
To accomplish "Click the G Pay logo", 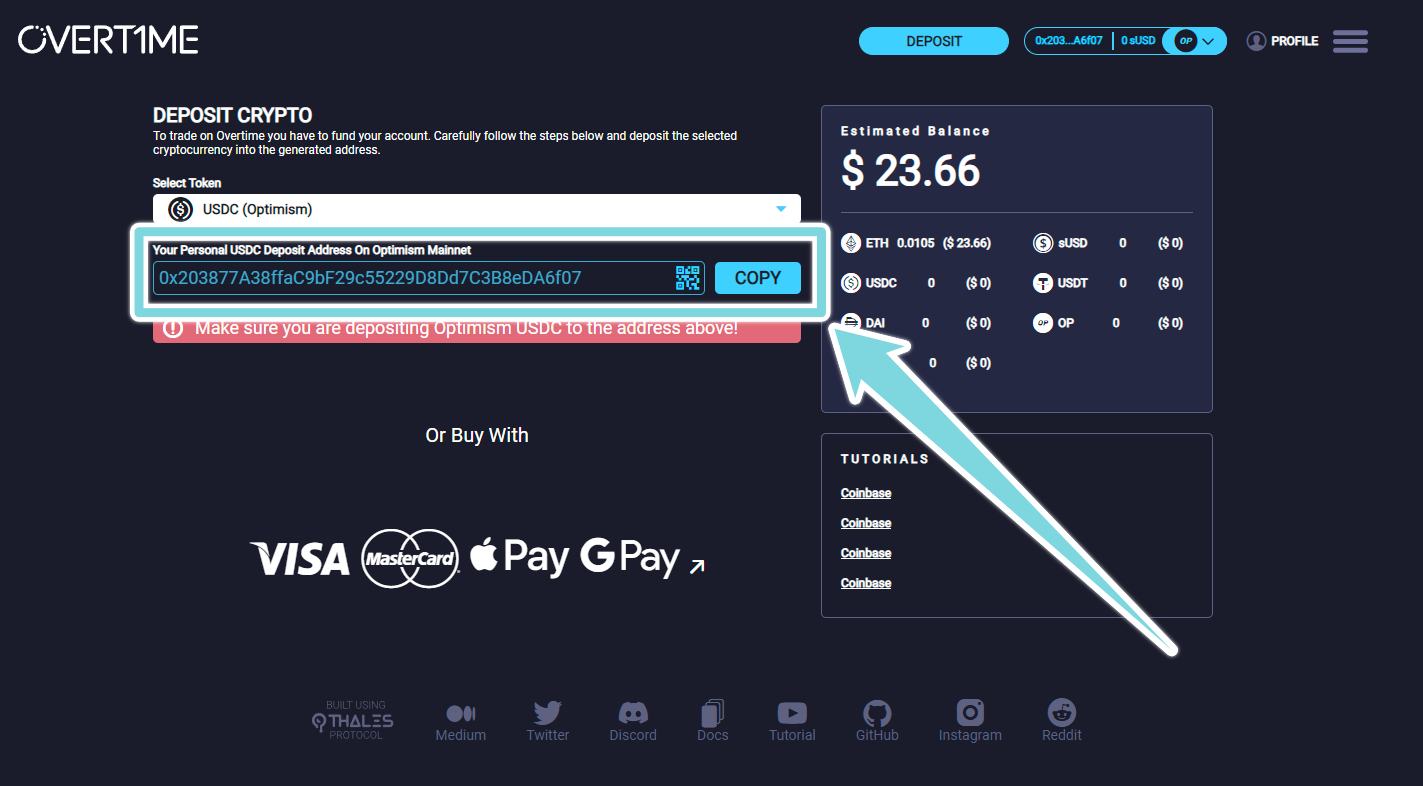I will [630, 557].
